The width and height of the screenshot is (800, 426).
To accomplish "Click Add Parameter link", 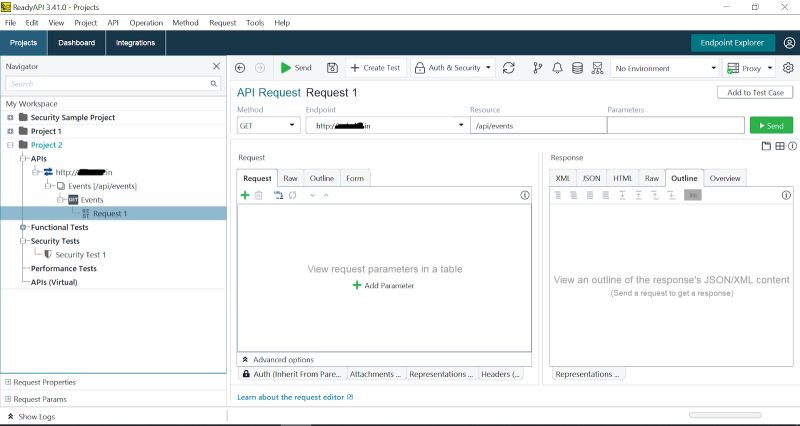I will [x=384, y=285].
